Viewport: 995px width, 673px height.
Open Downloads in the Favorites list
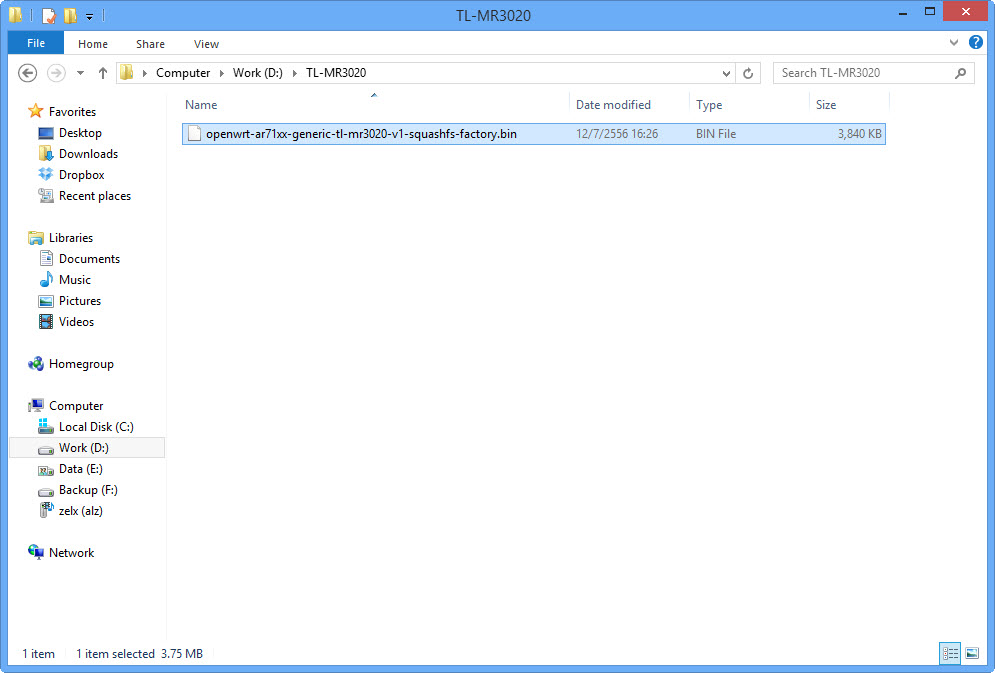pos(88,154)
